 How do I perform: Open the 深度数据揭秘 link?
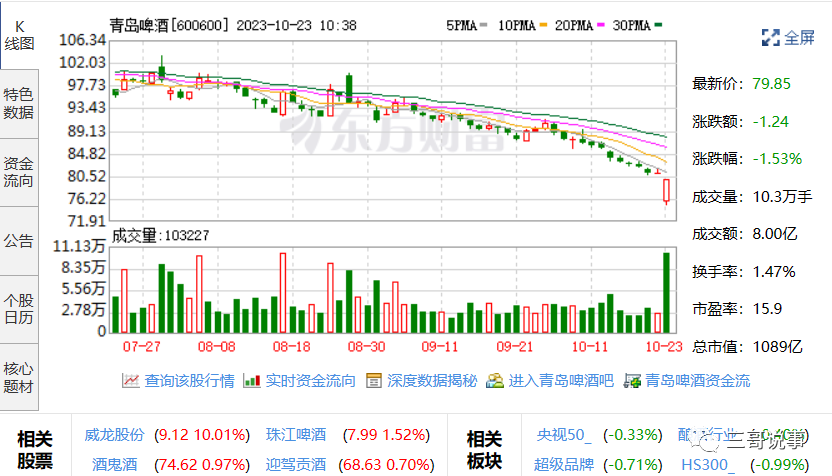tap(432, 380)
